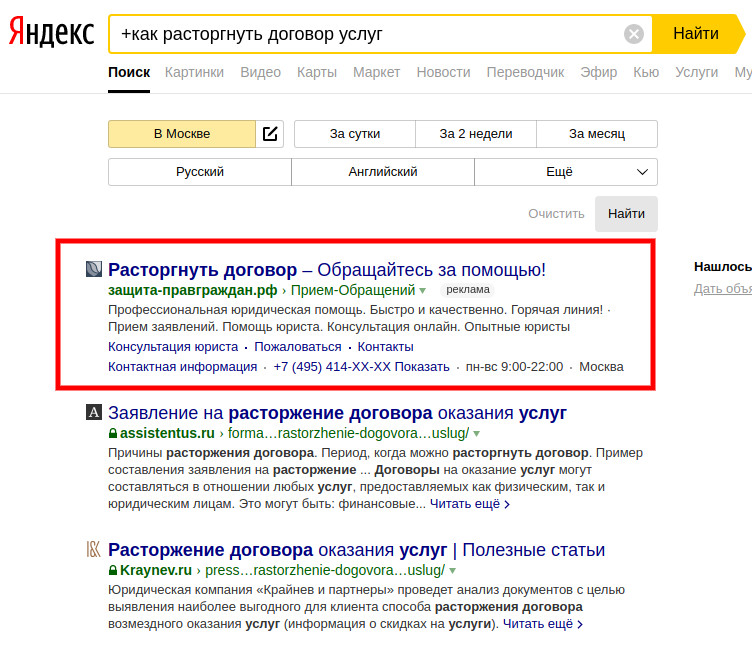Switch to the Видео tab
This screenshot has height=645, width=752.
point(260,72)
